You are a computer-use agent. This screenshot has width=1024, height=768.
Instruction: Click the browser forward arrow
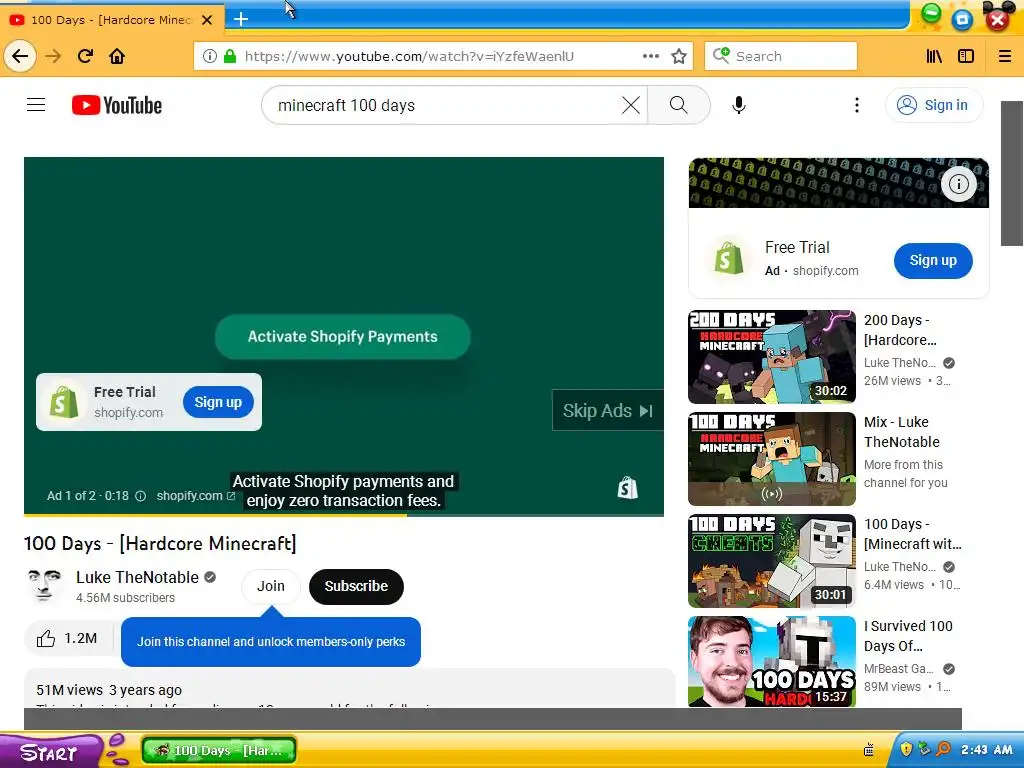point(53,56)
